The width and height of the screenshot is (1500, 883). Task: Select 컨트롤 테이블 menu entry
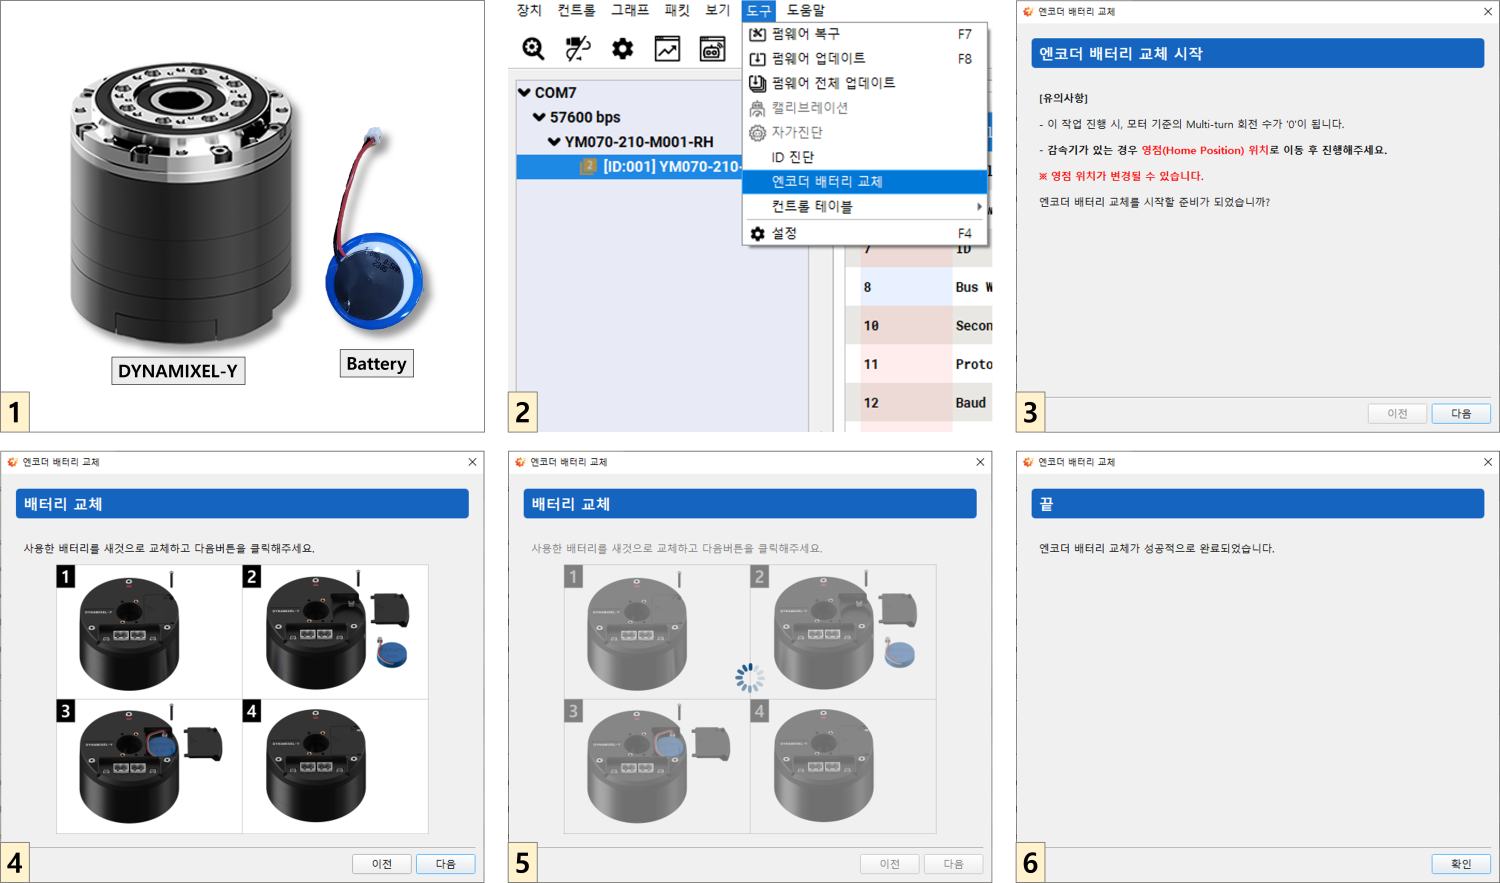864,207
